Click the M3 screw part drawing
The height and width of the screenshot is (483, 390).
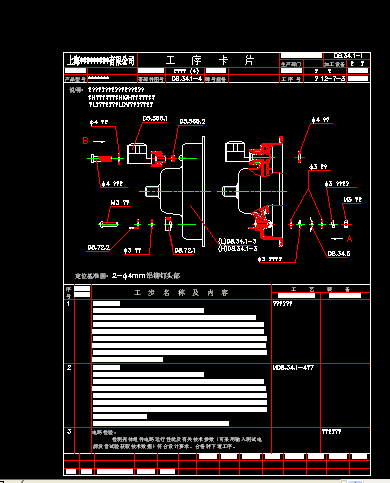point(109,224)
